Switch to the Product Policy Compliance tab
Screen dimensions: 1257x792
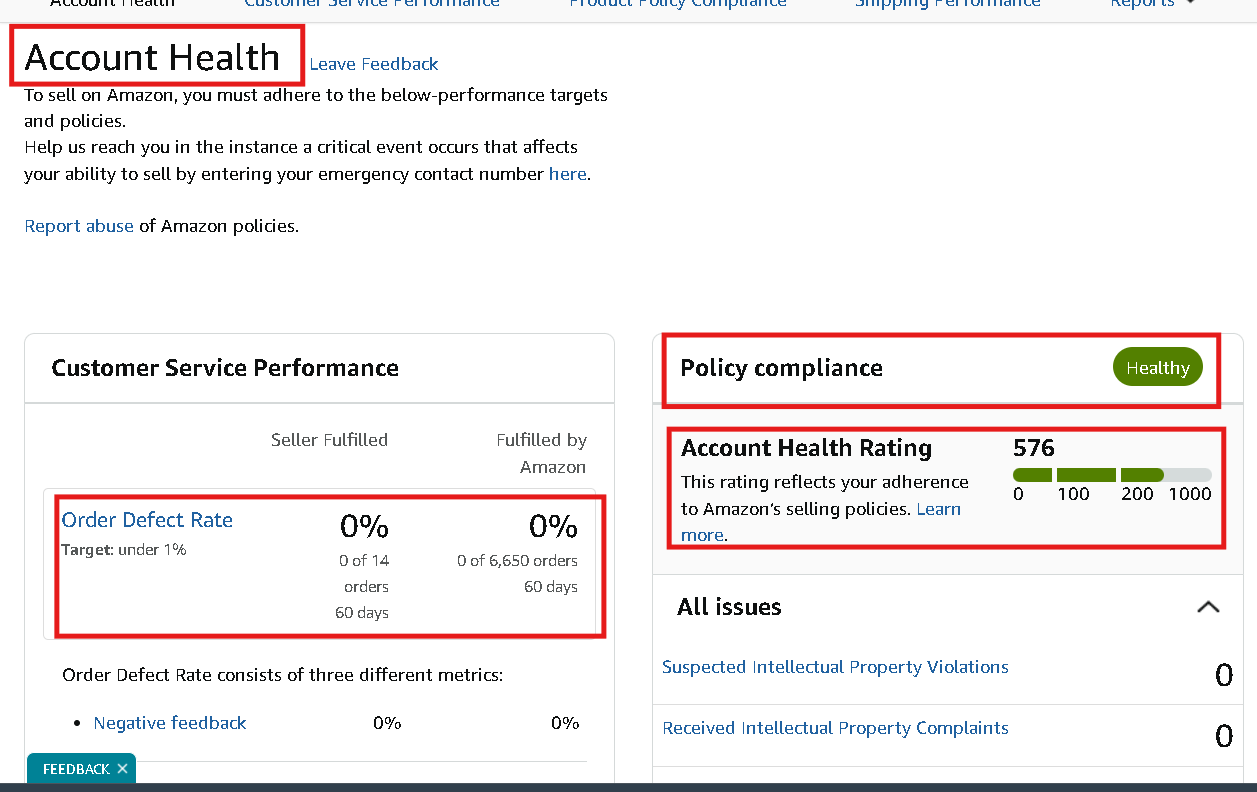tap(678, 3)
